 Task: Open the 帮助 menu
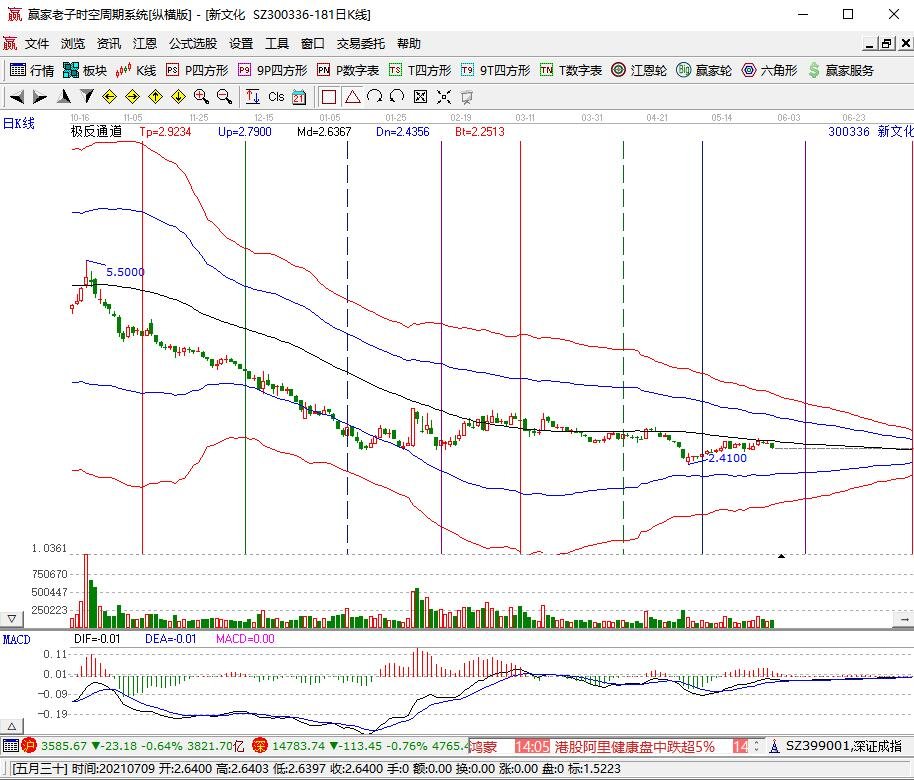(409, 44)
